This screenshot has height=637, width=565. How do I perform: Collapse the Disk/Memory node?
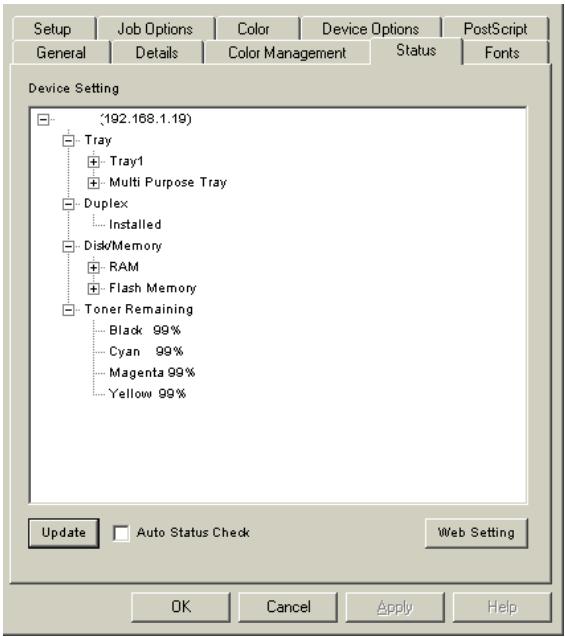coord(68,247)
